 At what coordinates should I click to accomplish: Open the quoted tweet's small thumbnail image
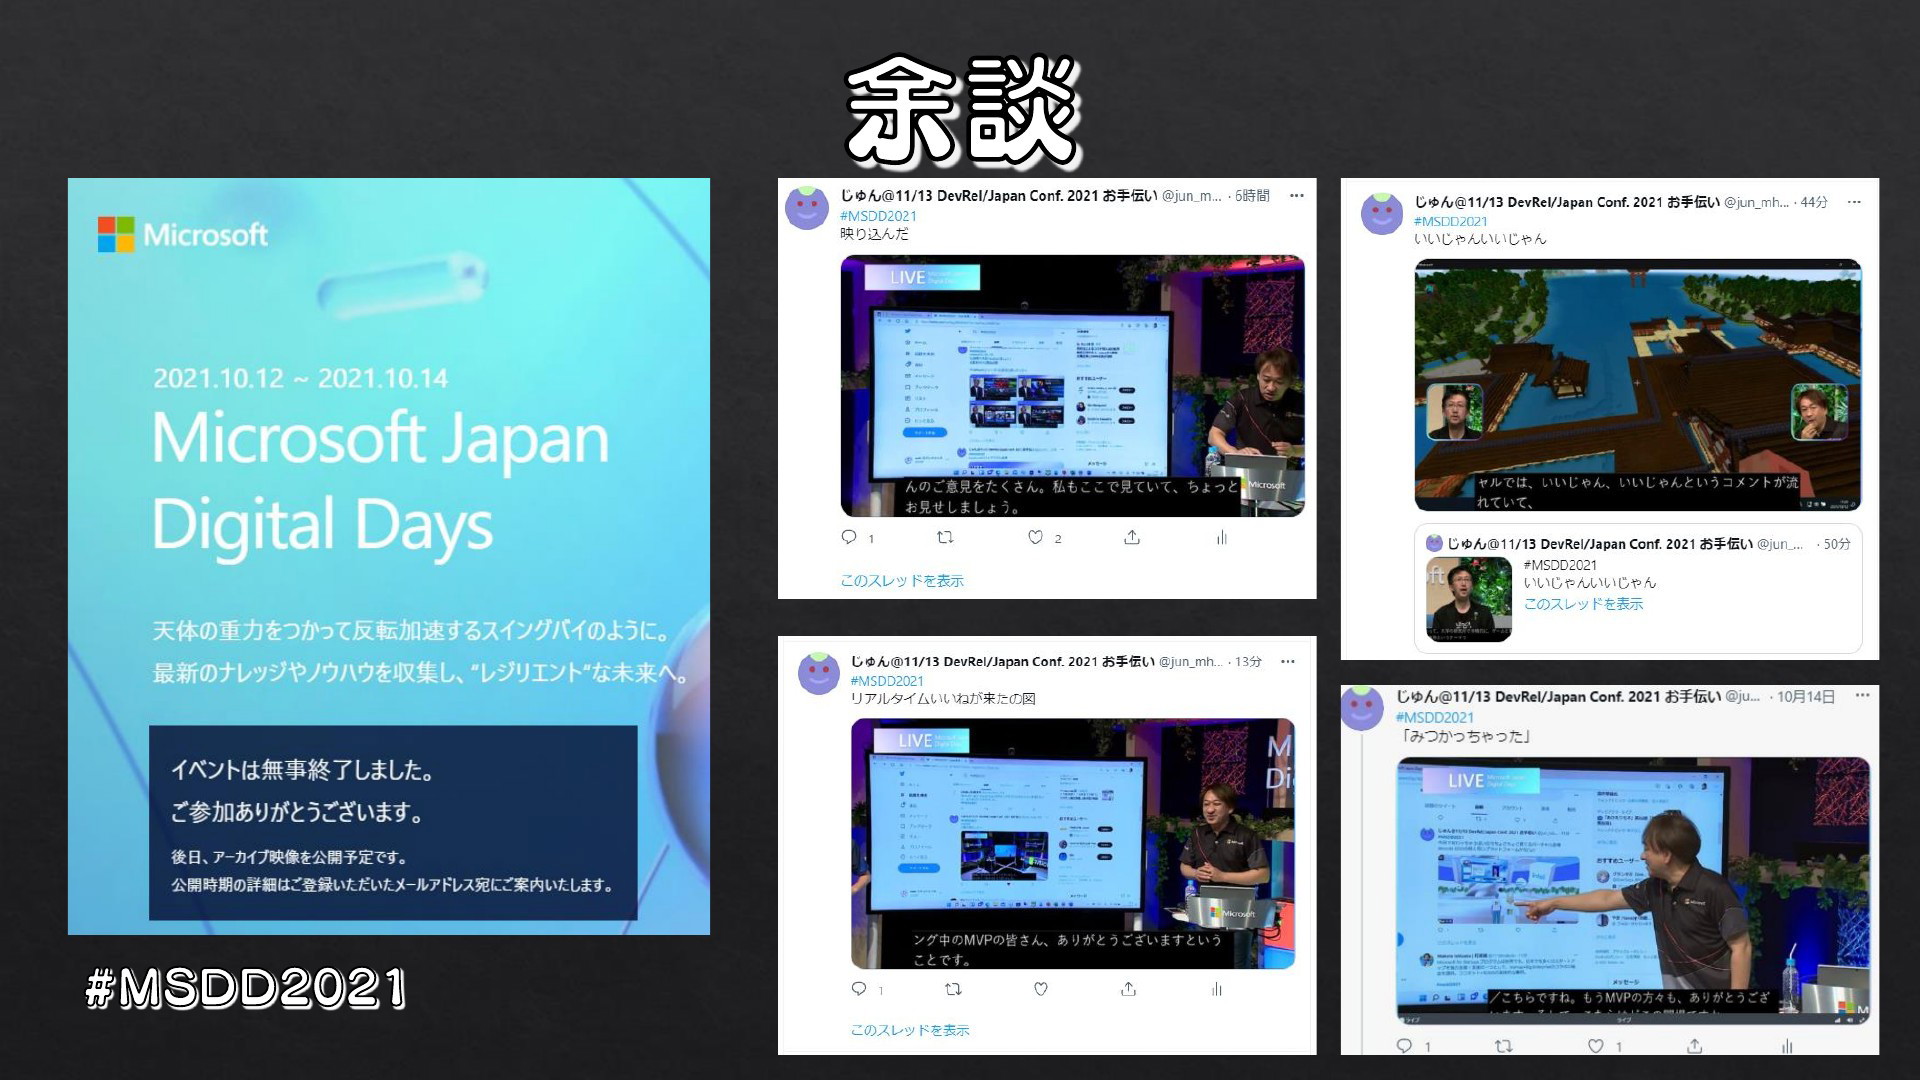coord(1469,599)
